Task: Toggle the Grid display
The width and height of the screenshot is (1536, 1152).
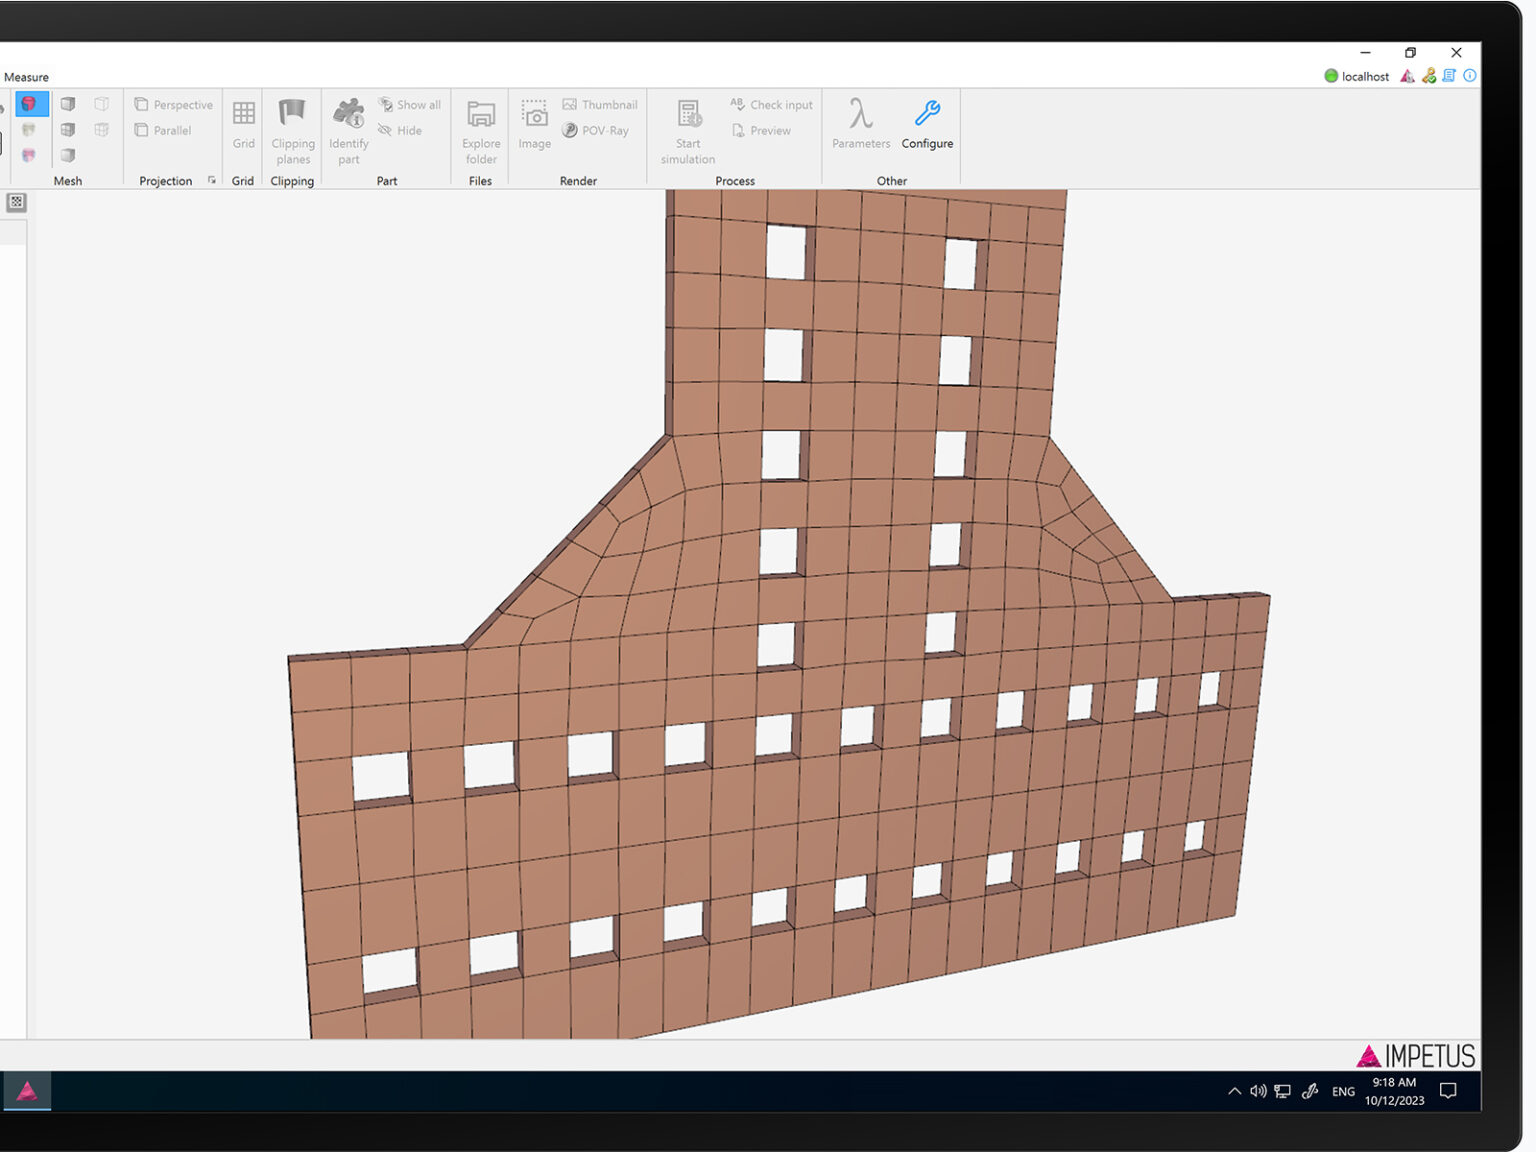Action: click(243, 114)
